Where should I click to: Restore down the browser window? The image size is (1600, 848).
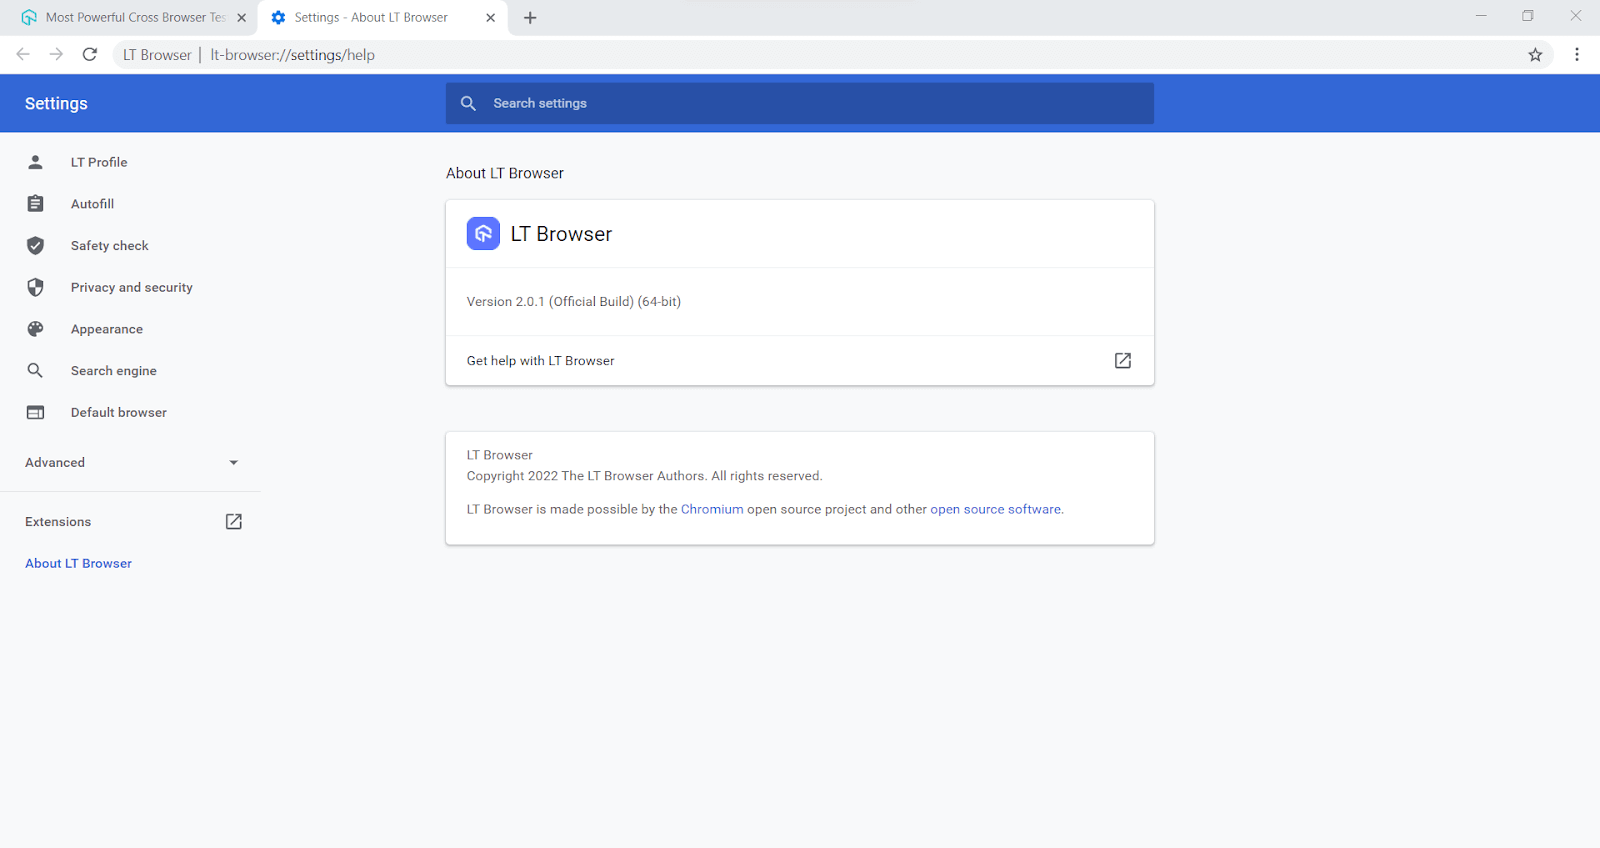pyautogui.click(x=1528, y=16)
